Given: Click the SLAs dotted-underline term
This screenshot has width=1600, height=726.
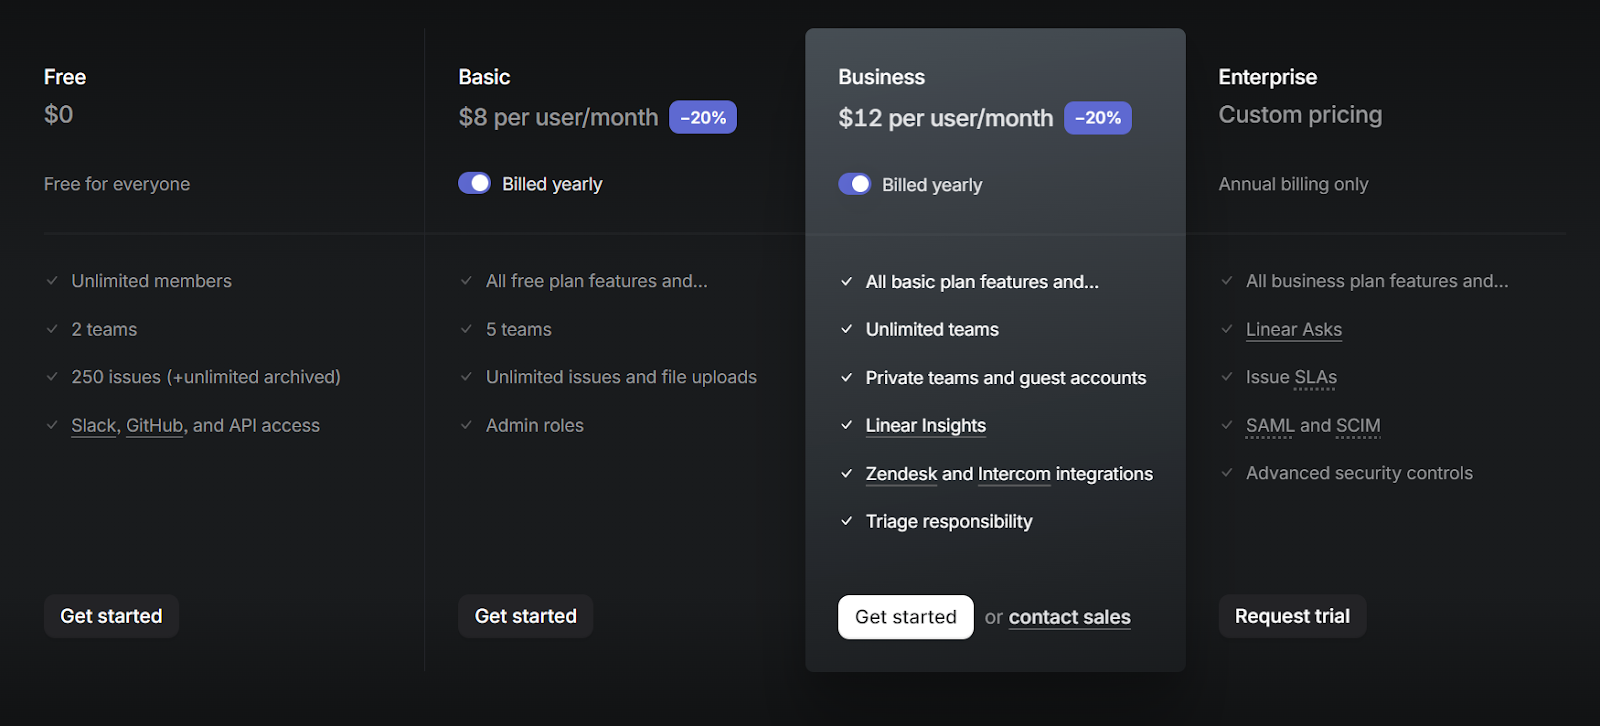Looking at the screenshot, I should point(1315,378).
